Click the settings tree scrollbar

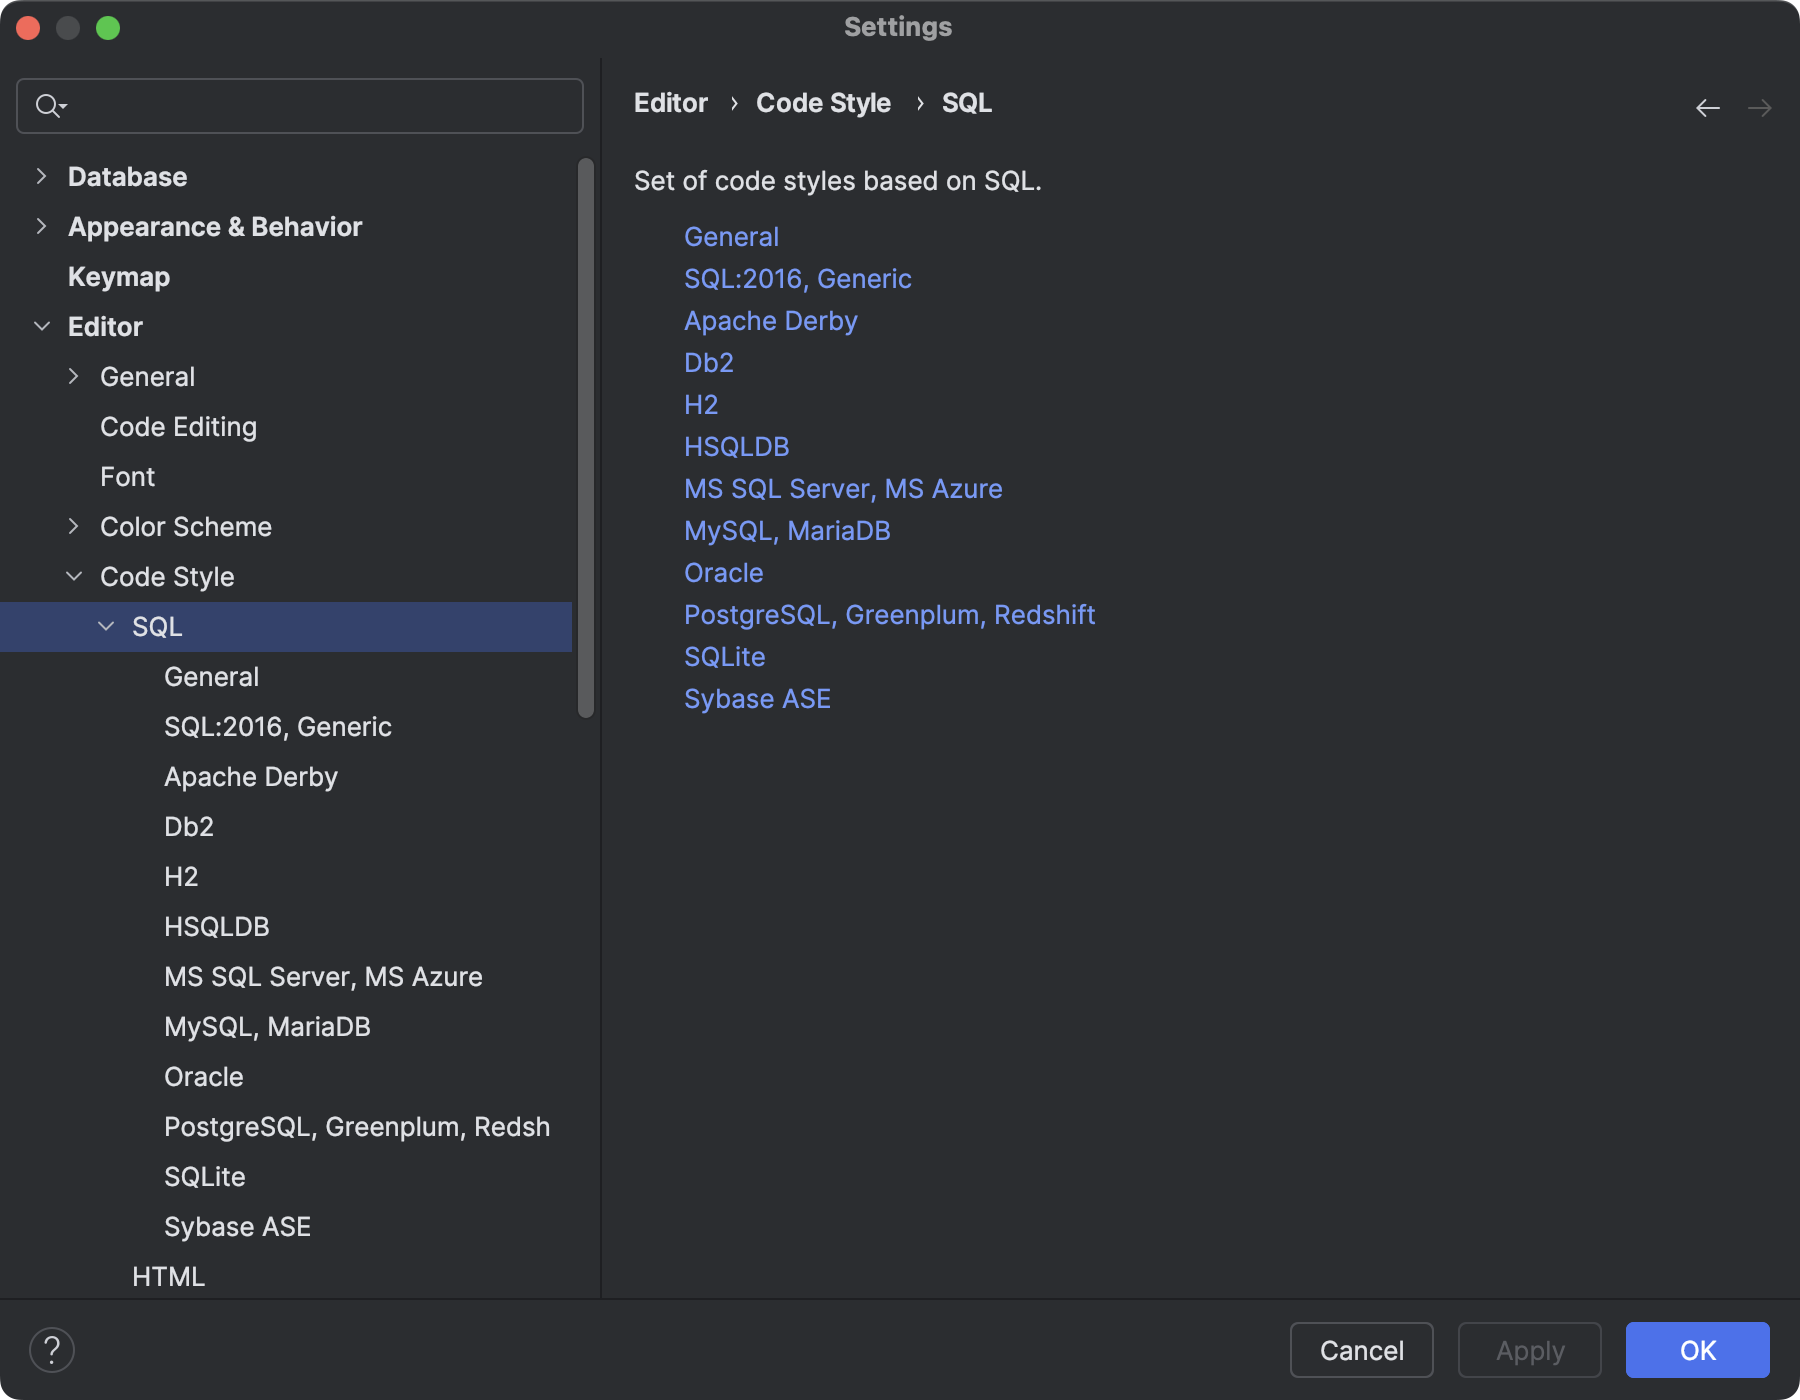(x=586, y=438)
